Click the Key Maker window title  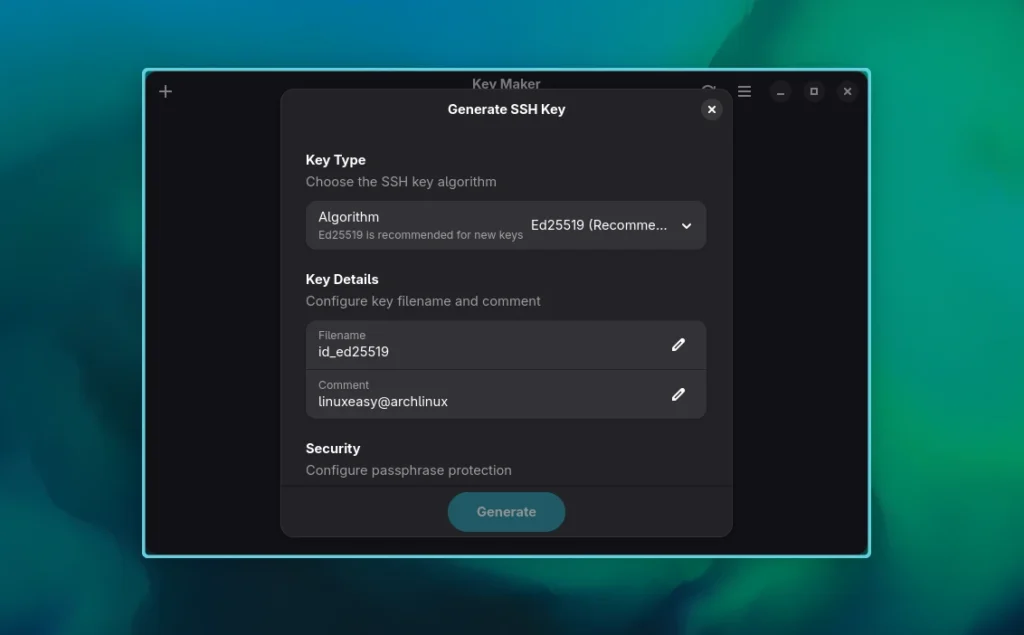point(506,83)
